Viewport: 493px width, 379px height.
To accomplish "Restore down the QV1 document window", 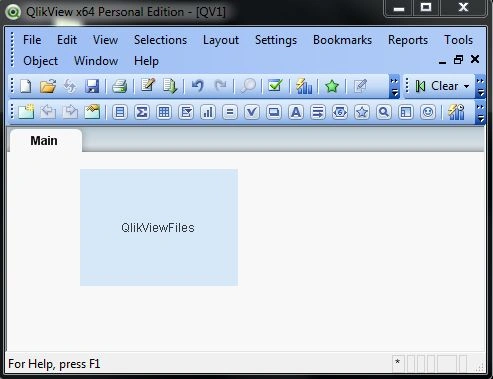I will [458, 60].
